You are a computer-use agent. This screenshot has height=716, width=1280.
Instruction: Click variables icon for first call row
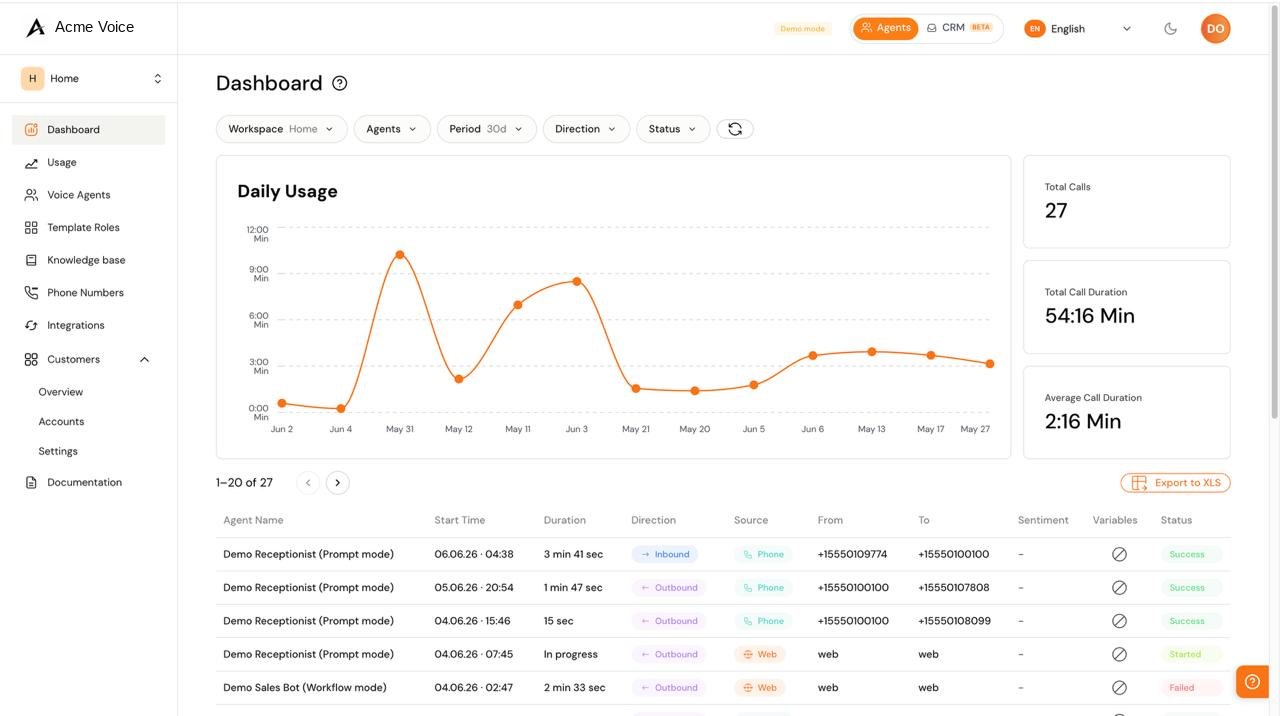click(x=1119, y=554)
